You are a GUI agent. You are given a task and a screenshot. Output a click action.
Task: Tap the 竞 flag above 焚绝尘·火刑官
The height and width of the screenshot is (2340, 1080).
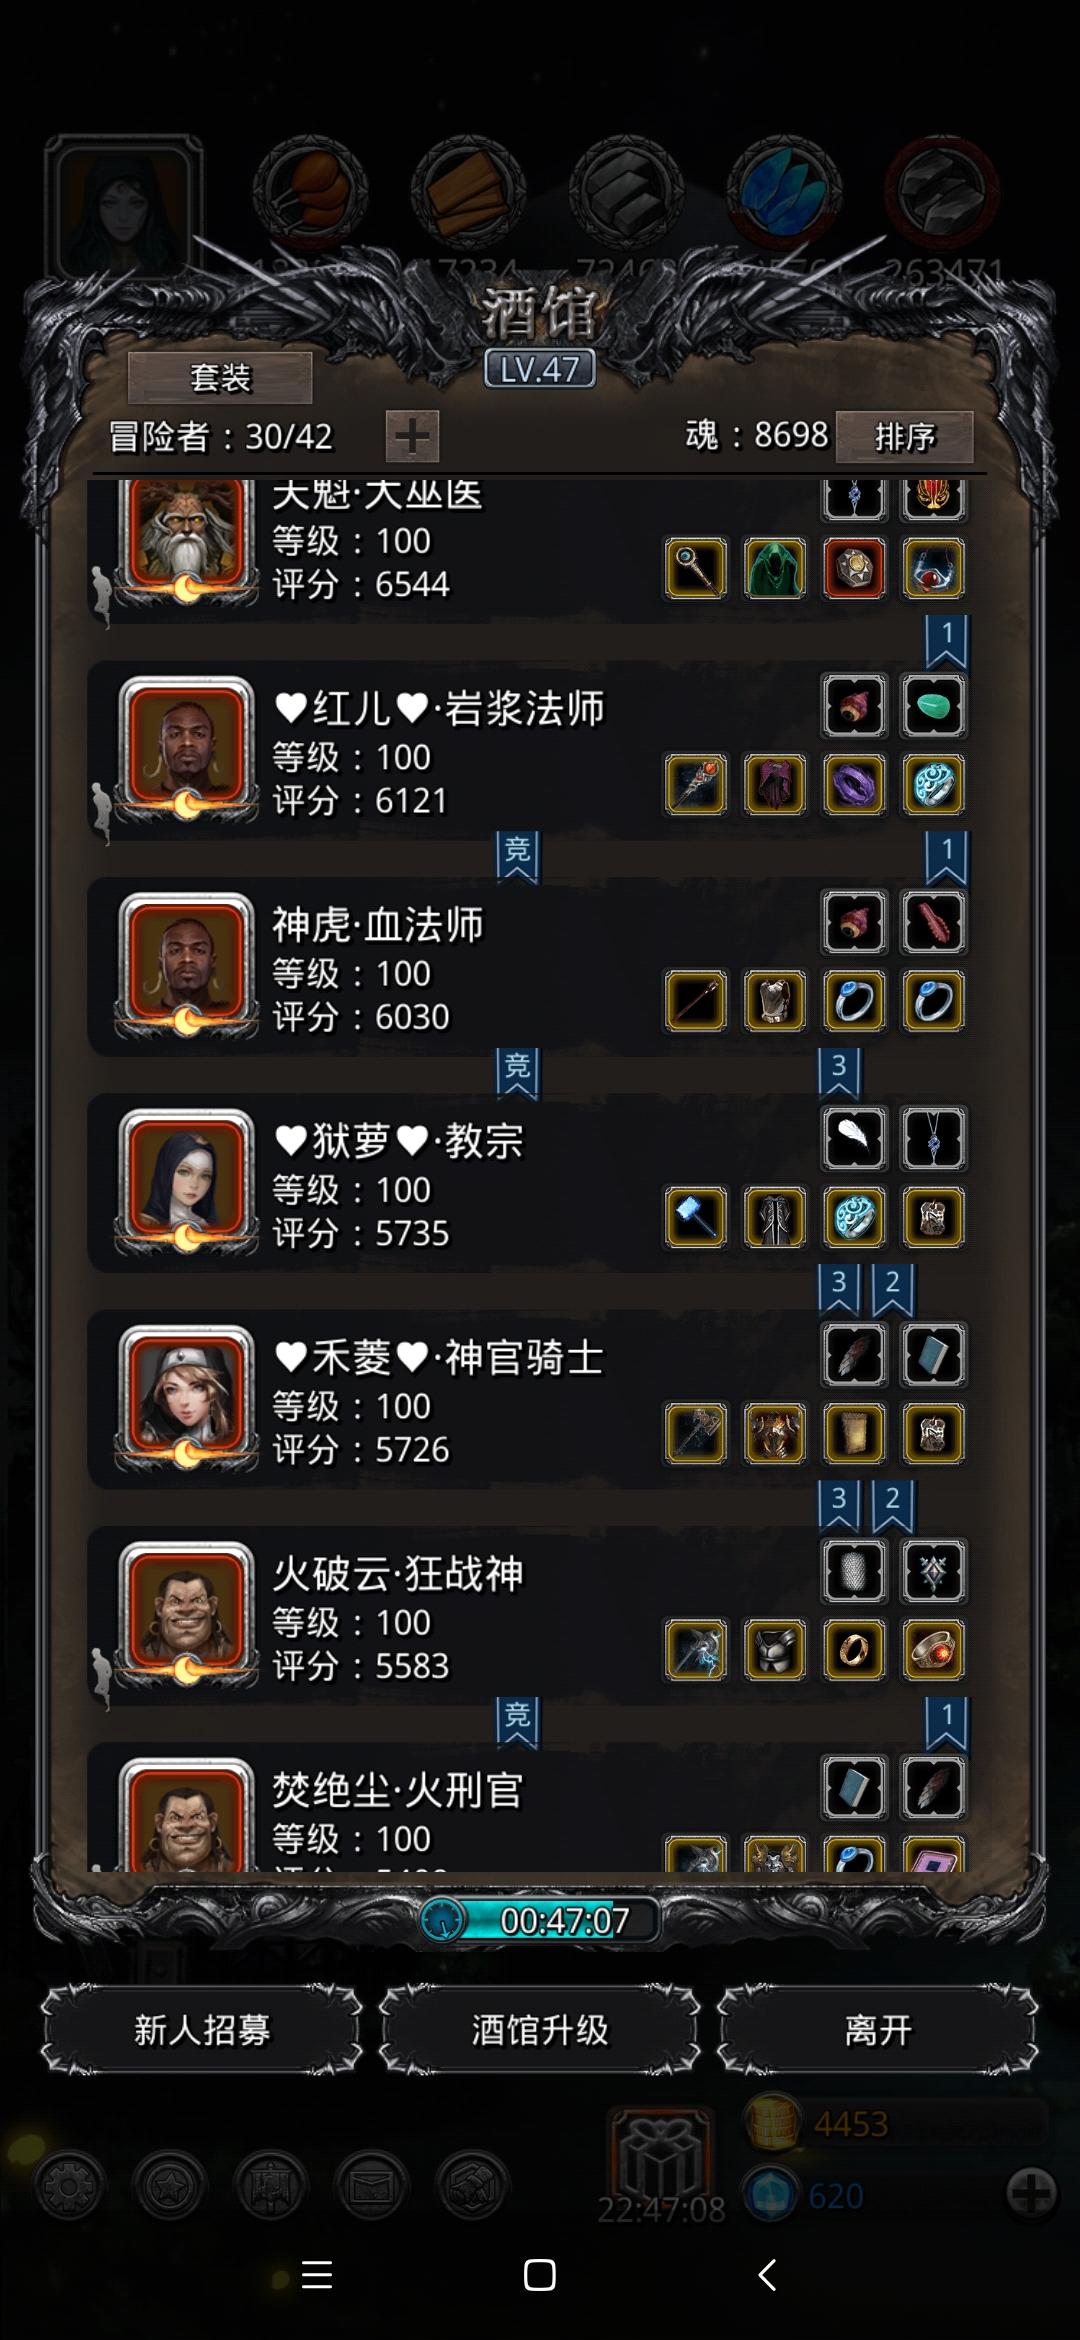coord(517,1721)
